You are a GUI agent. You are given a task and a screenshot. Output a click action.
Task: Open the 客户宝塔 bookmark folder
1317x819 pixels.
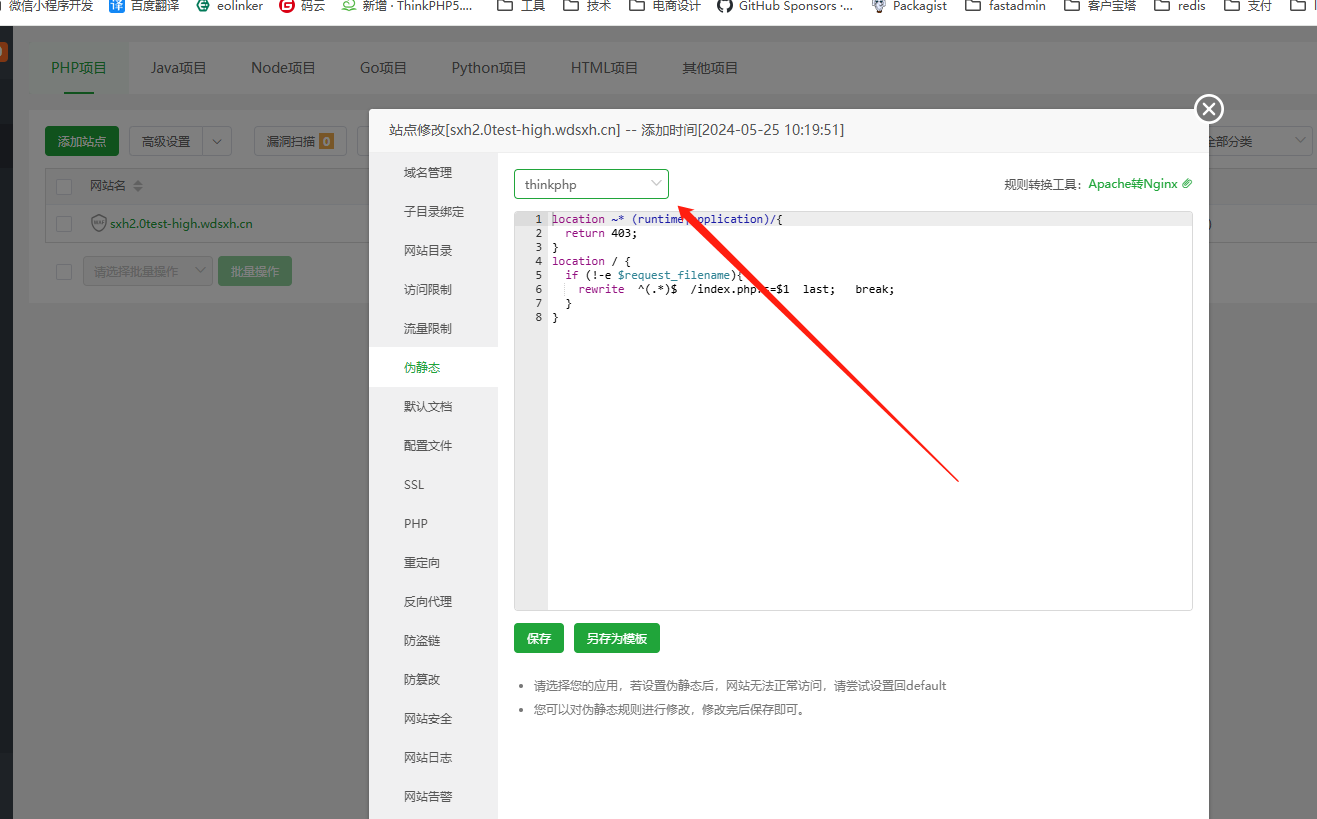[1100, 6]
